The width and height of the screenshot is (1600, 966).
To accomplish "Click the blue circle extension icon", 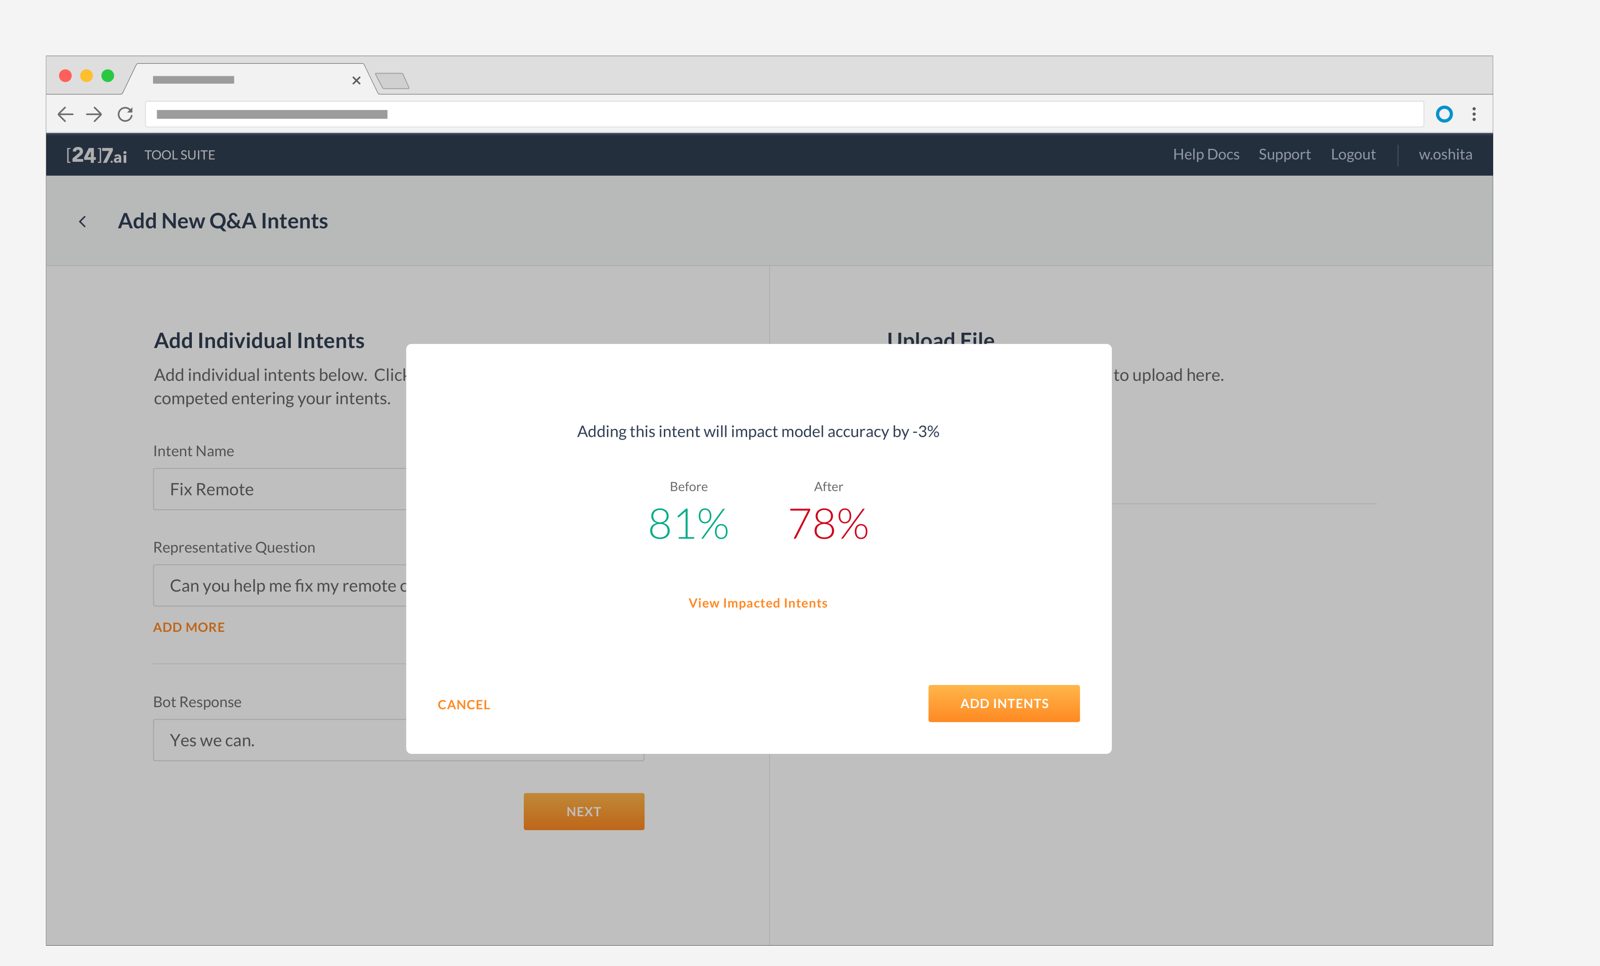I will (1444, 114).
